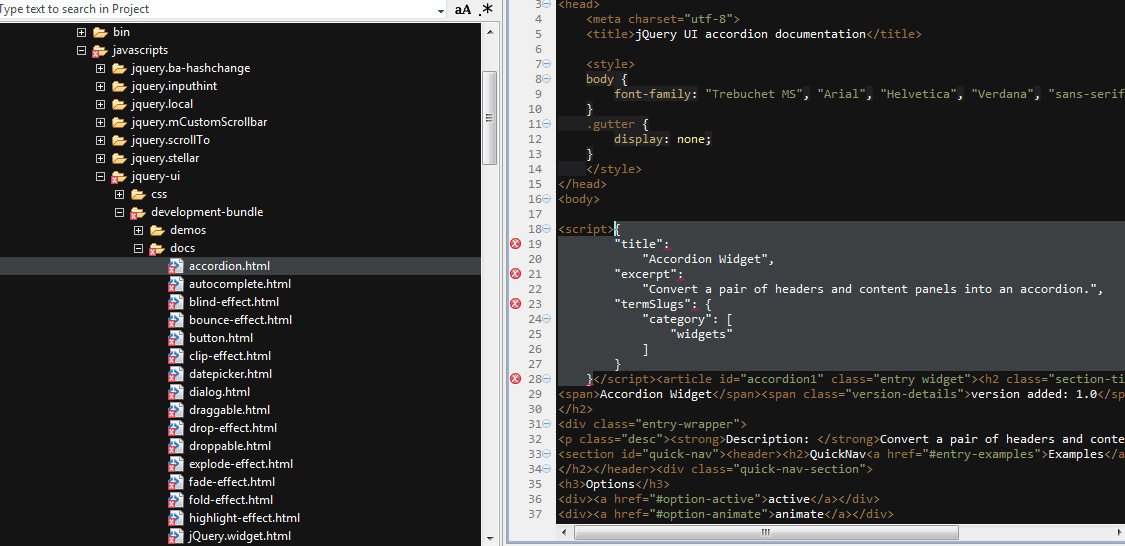Select jQuery.widget.html file

239,536
